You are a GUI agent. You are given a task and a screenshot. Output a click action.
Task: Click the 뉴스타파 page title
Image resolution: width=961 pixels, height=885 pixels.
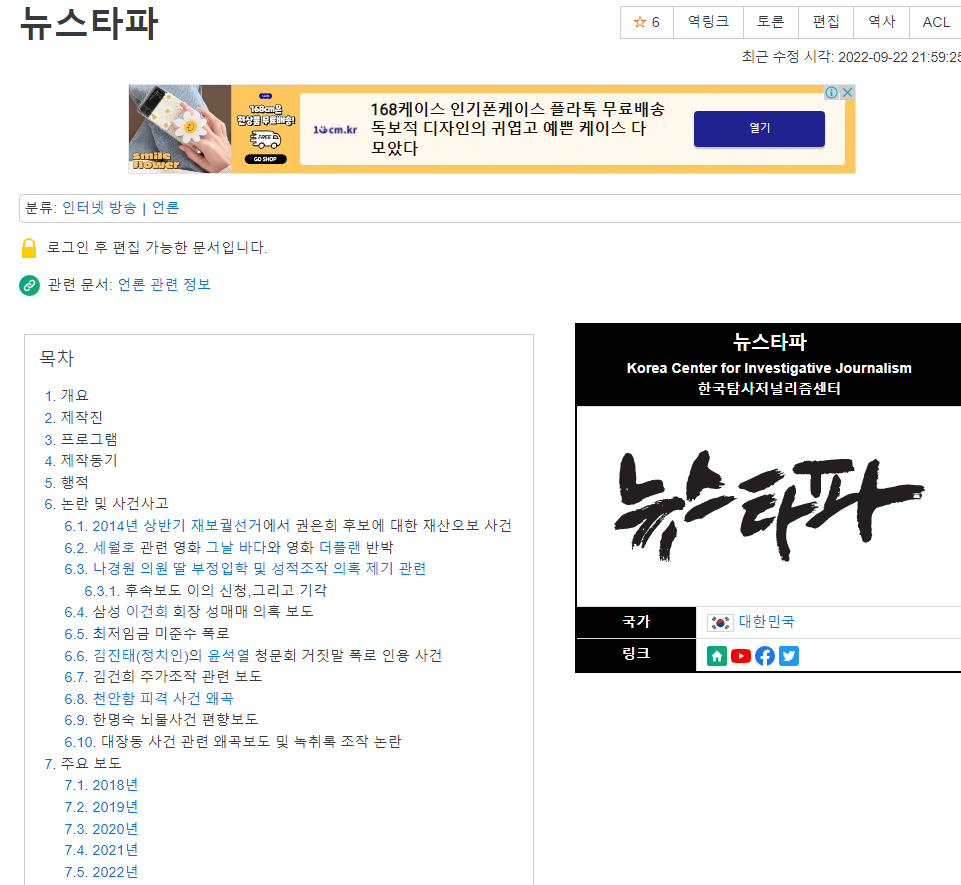point(89,24)
